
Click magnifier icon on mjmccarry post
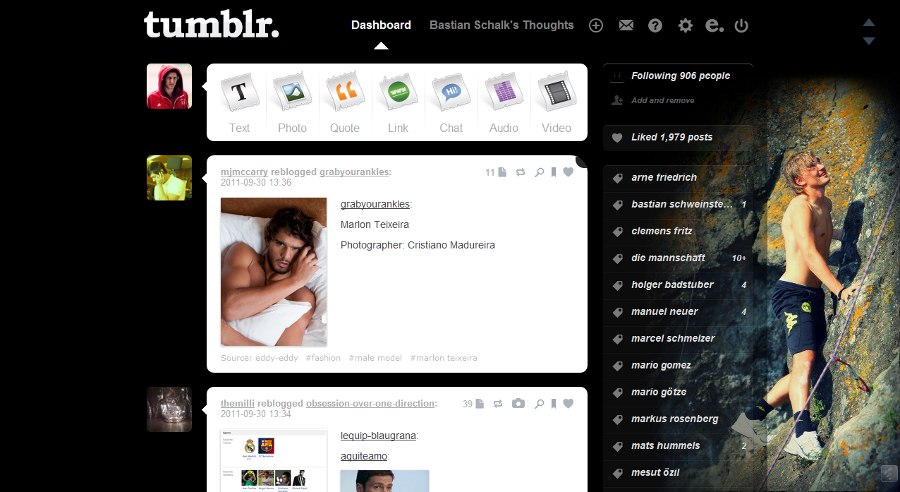[x=539, y=172]
